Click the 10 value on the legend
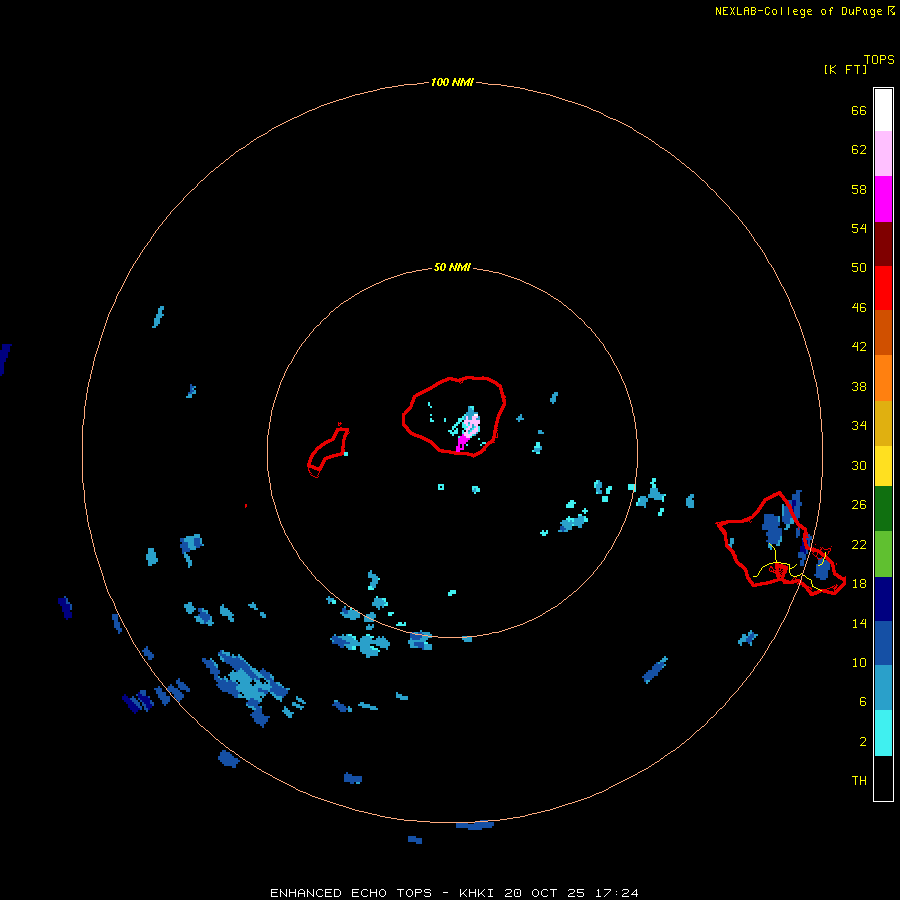Screen dimensions: 900x900 coord(859,662)
